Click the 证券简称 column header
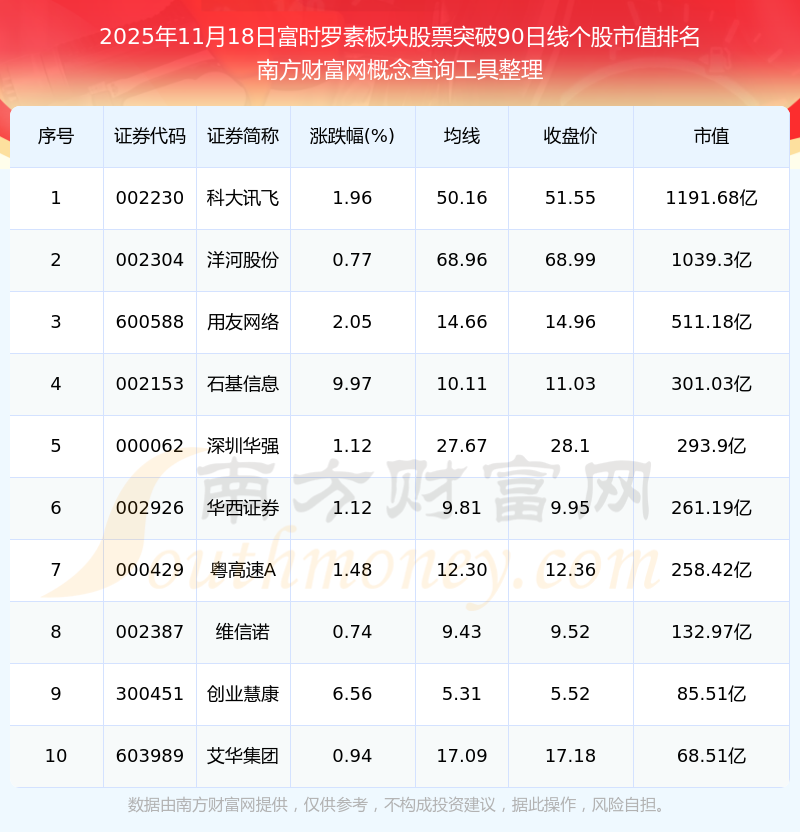The image size is (800, 832). click(x=243, y=136)
